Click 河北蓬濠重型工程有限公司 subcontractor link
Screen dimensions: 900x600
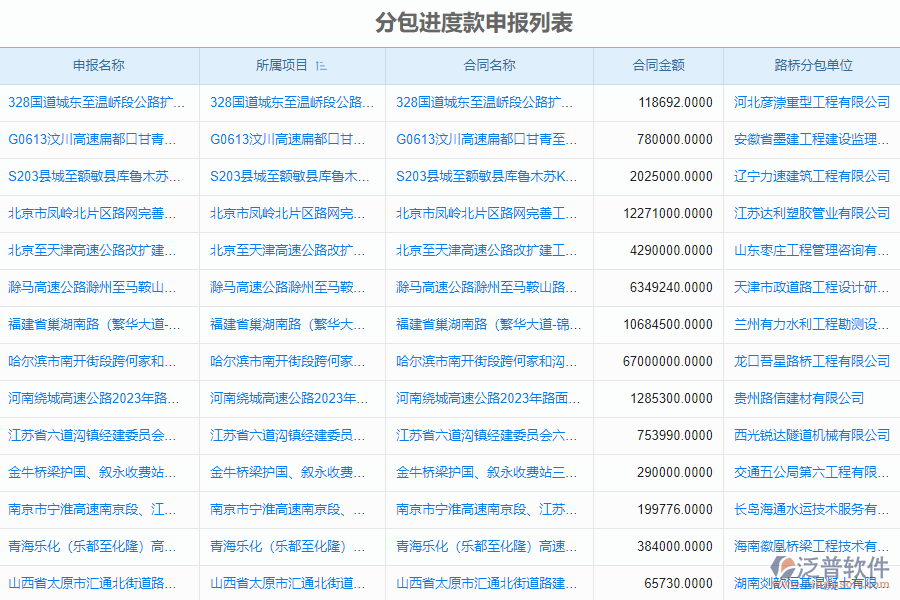(x=811, y=102)
